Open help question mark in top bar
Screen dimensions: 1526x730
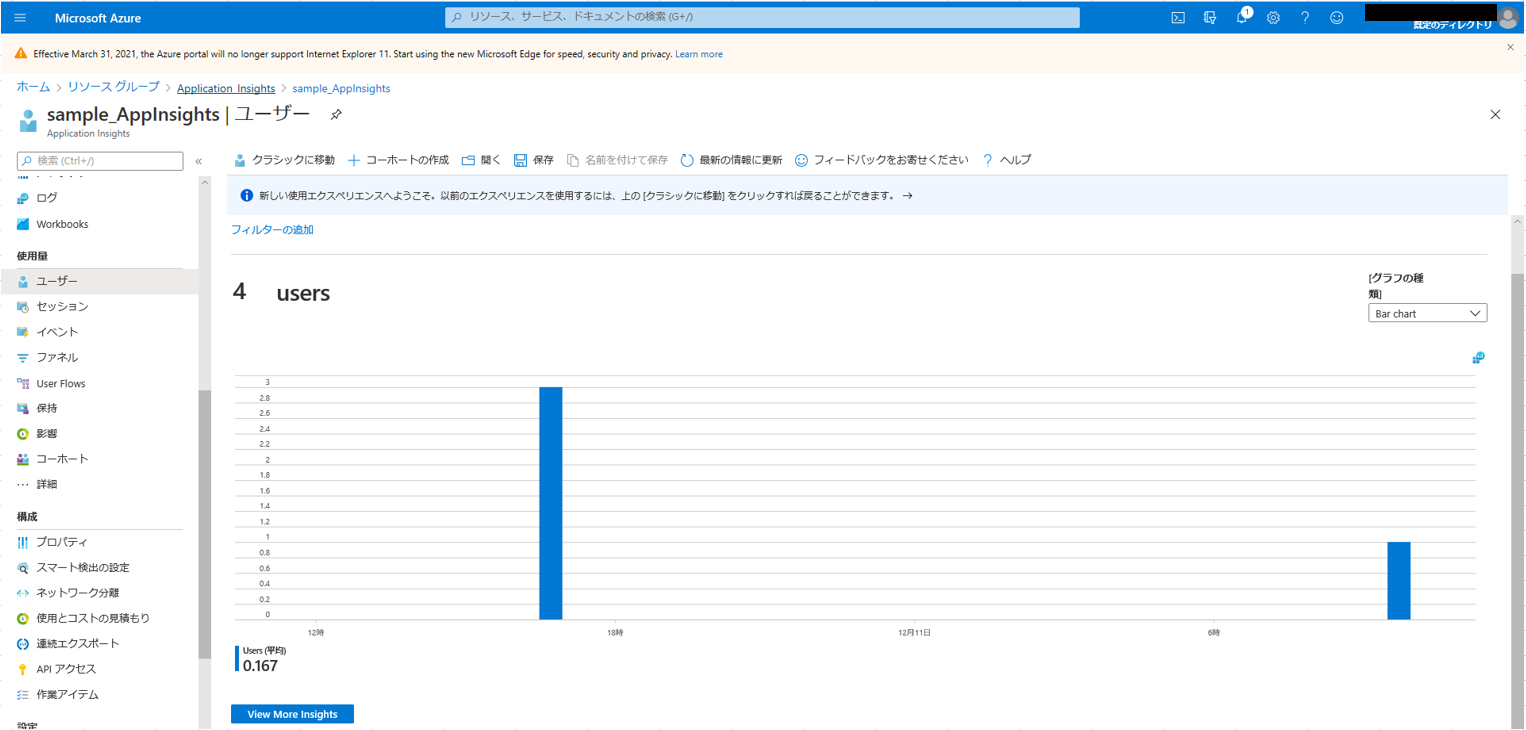pos(1305,18)
